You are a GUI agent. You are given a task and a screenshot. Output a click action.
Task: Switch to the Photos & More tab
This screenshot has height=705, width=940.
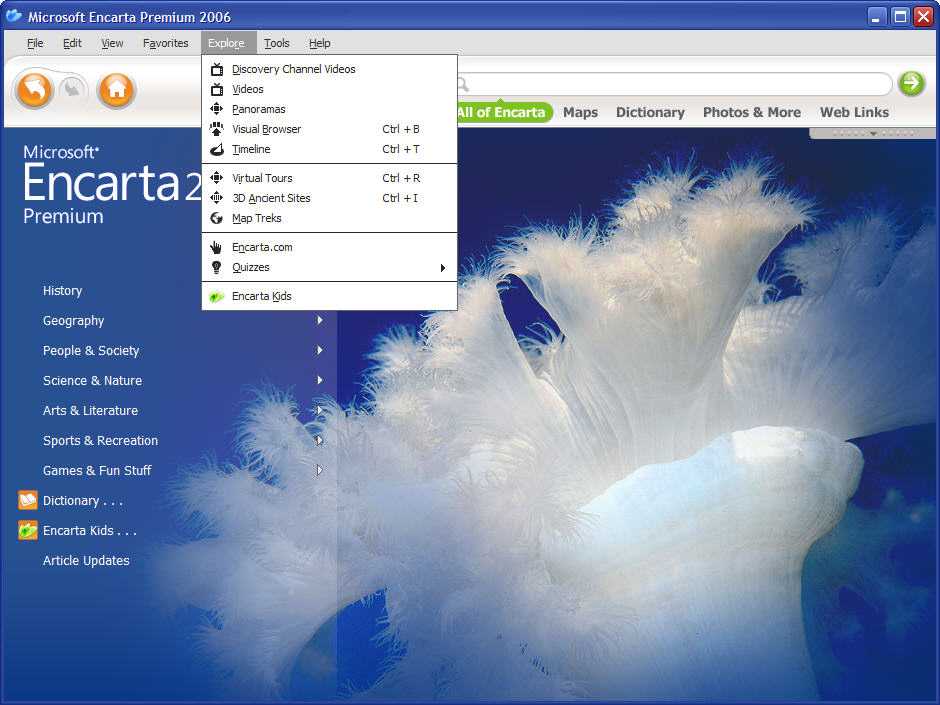tap(752, 112)
